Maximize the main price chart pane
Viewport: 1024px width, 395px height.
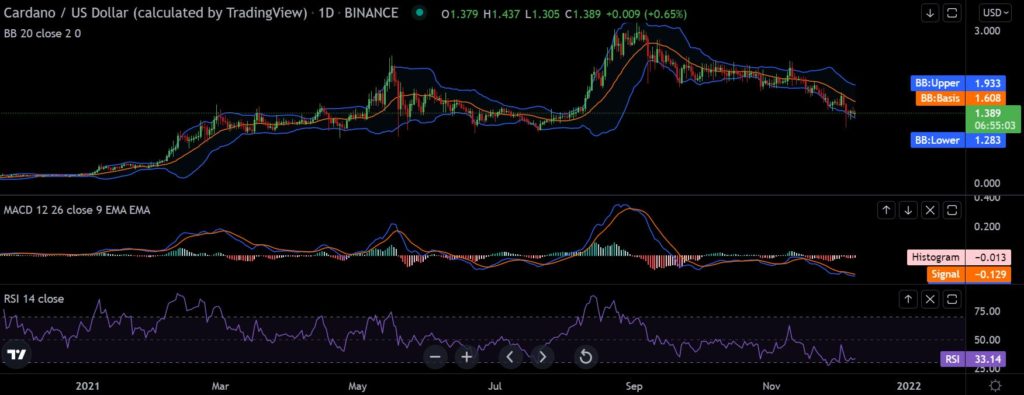pos(952,13)
